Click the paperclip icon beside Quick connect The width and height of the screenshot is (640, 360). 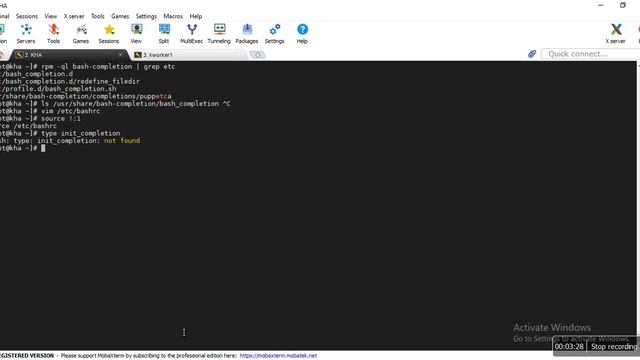[532, 54]
